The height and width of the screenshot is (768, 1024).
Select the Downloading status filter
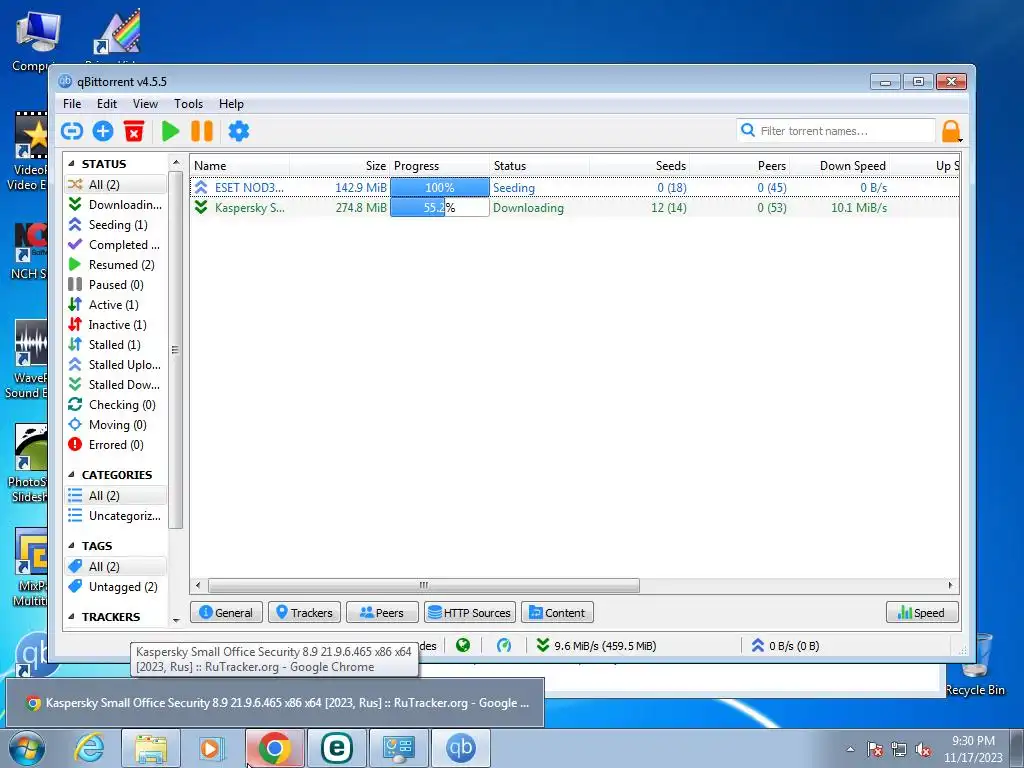(x=116, y=204)
